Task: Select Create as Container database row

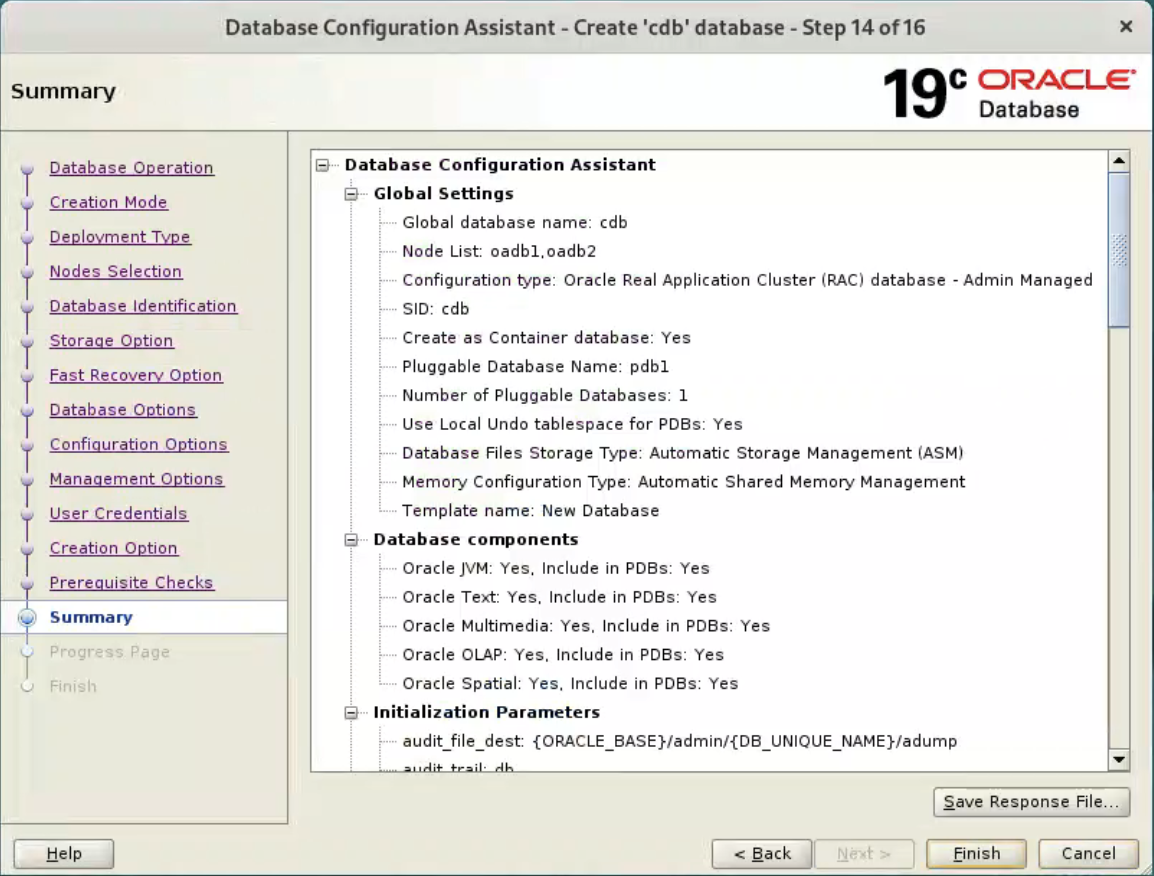Action: tap(546, 338)
